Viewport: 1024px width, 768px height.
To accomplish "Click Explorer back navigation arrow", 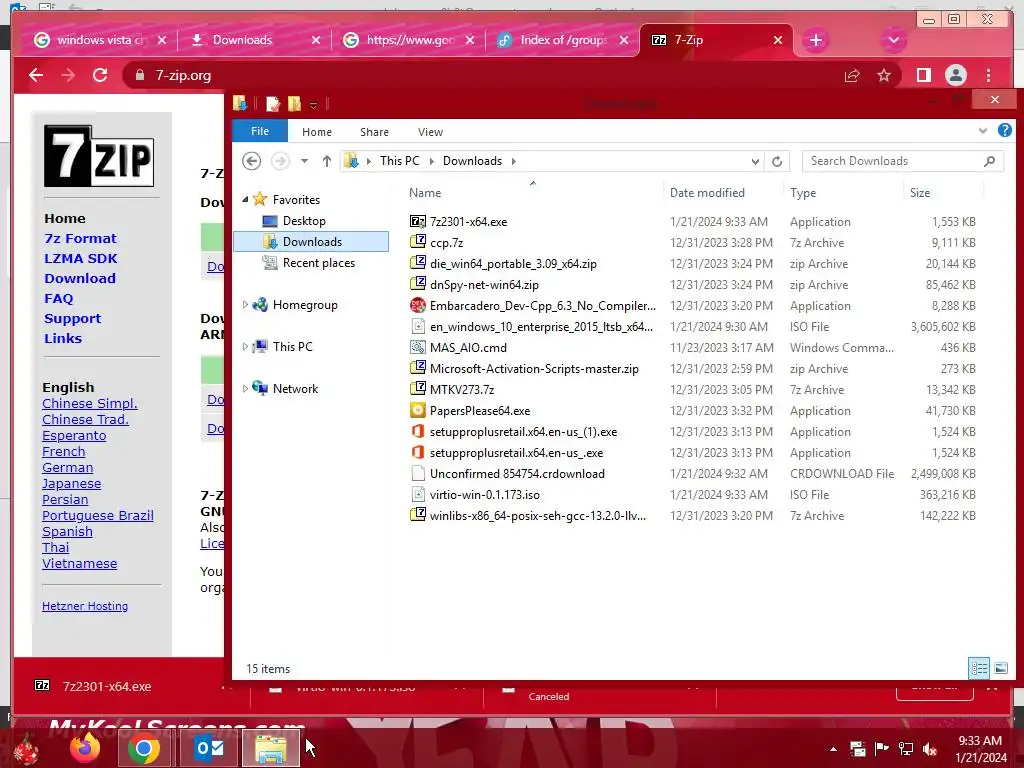I will coord(251,161).
